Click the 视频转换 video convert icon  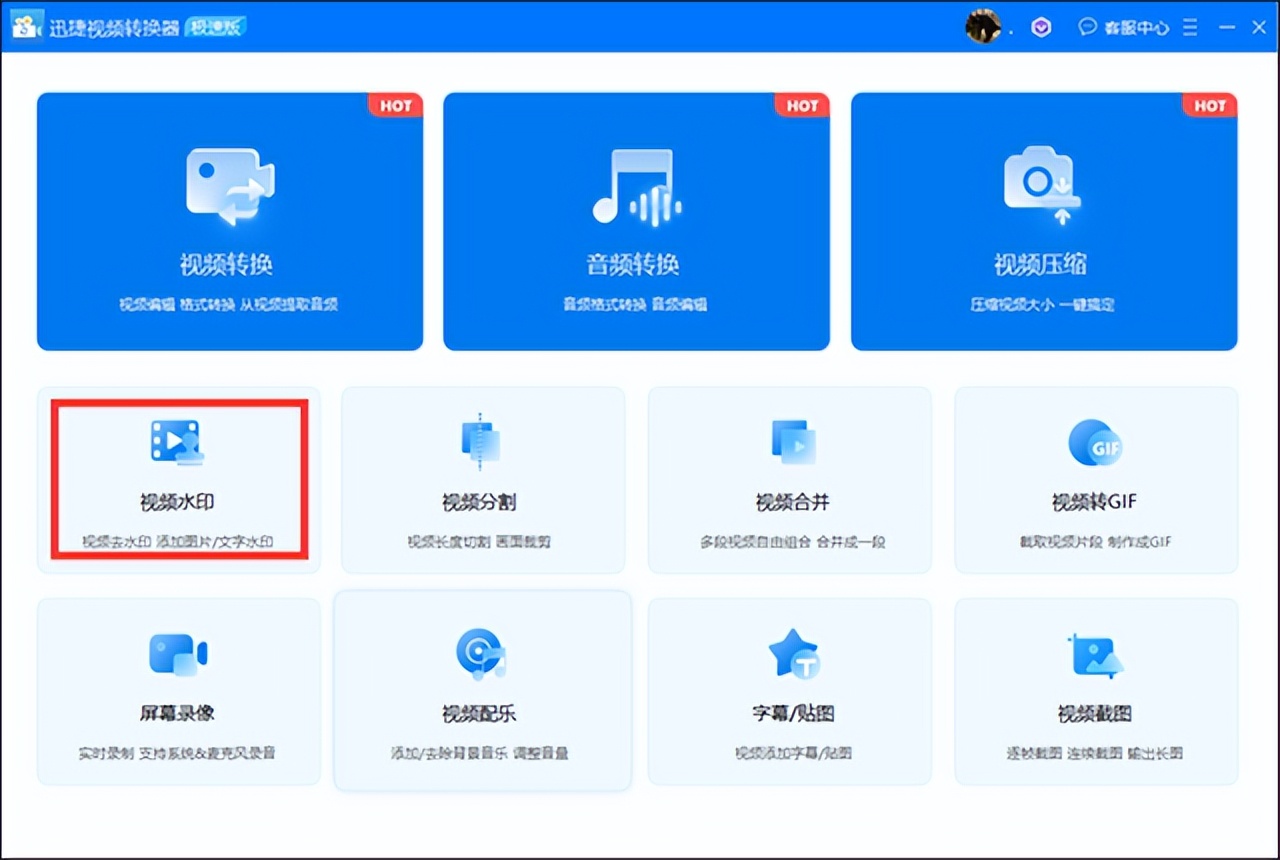(230, 186)
